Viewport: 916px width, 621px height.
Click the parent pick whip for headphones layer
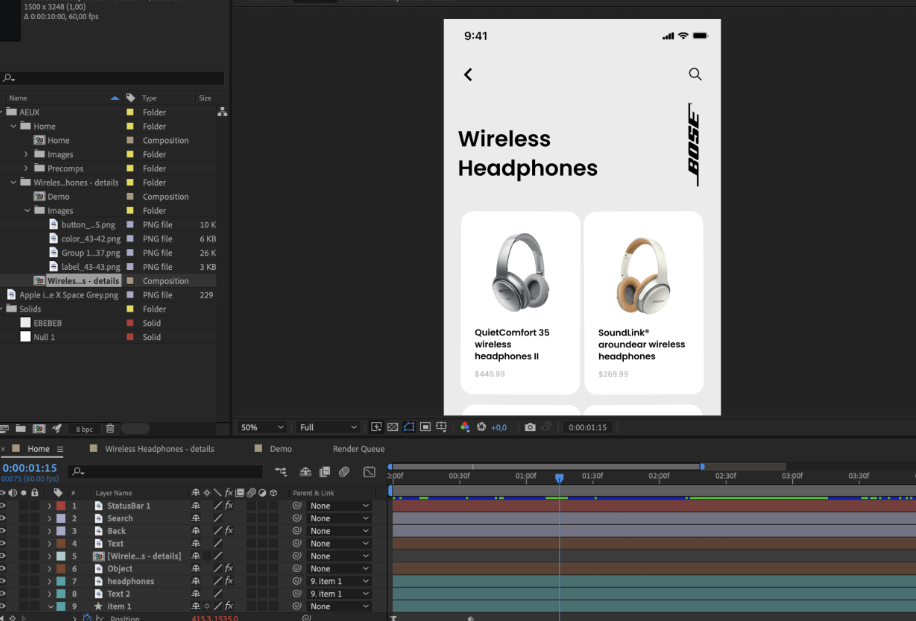click(297, 581)
